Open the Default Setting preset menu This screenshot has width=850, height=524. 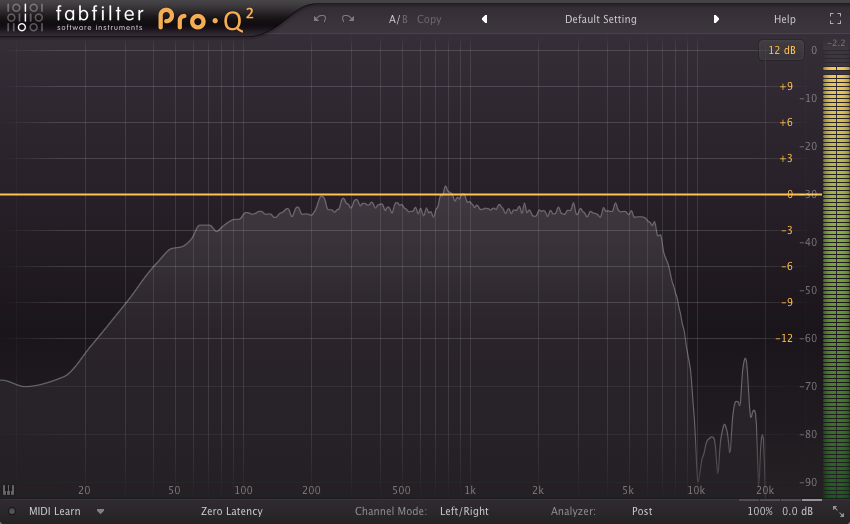[601, 20]
